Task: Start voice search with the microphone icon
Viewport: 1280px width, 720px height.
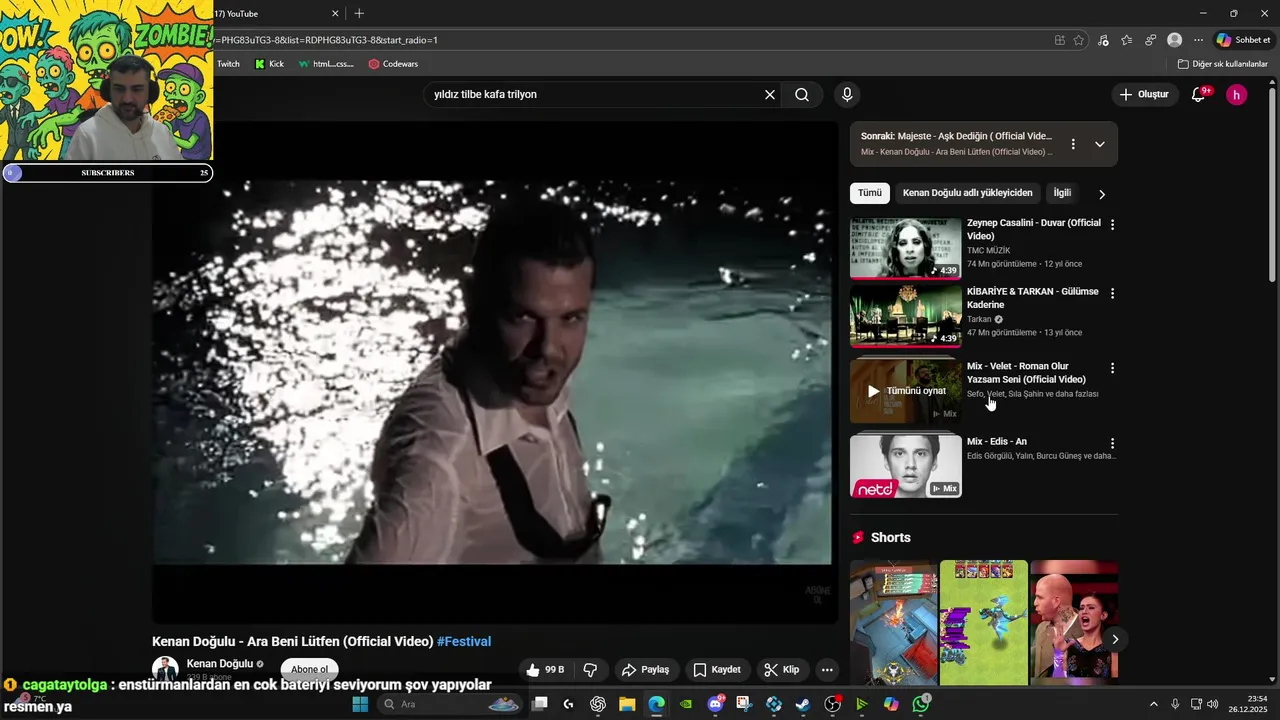Action: (847, 95)
